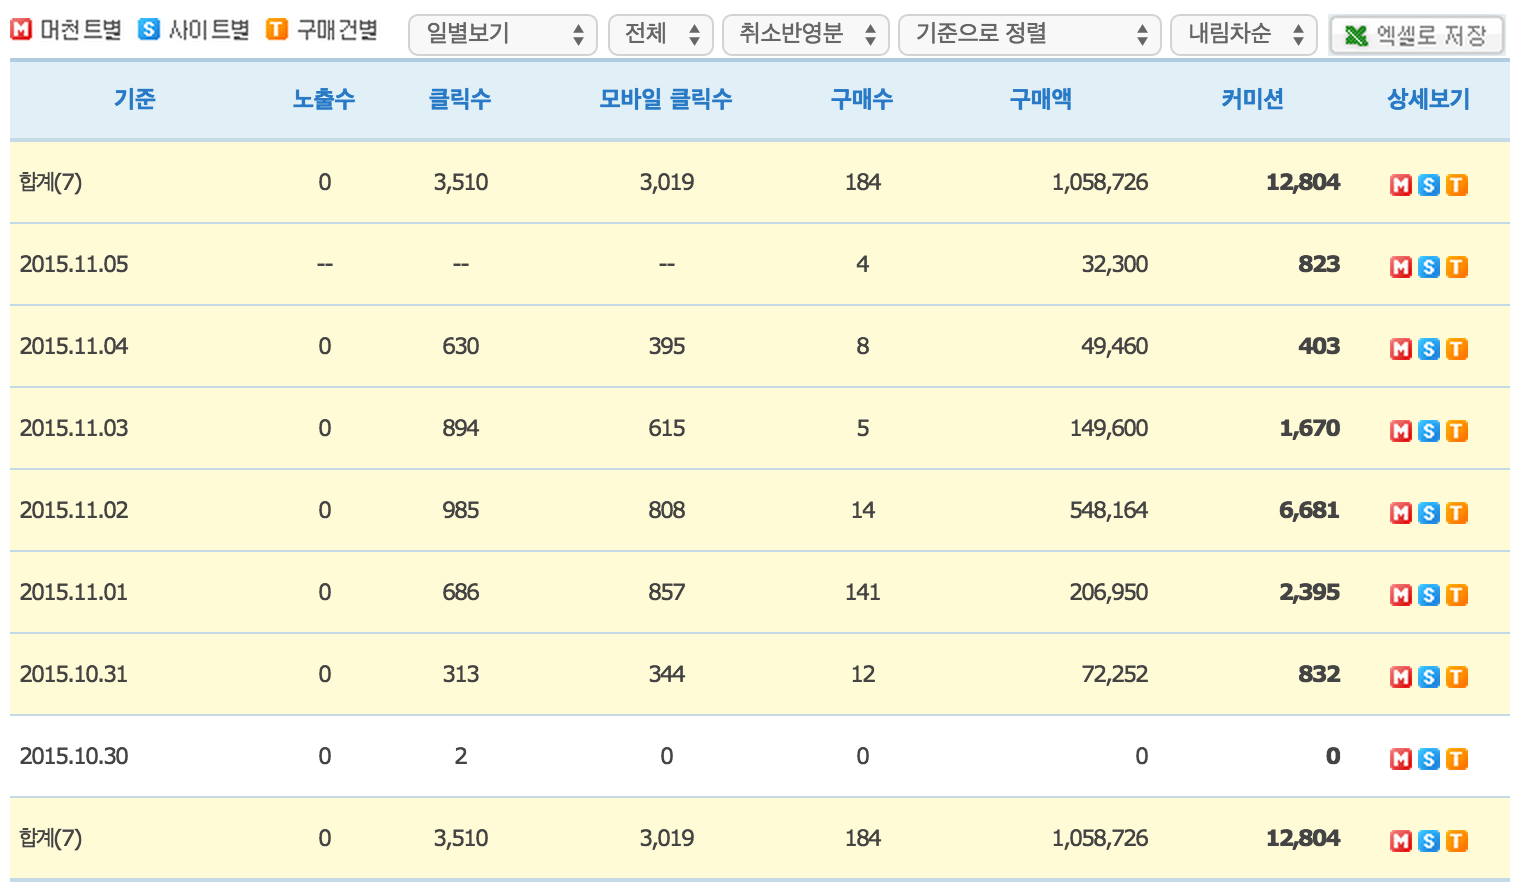
Task: Open the 일별보기 dropdown
Action: click(x=503, y=35)
